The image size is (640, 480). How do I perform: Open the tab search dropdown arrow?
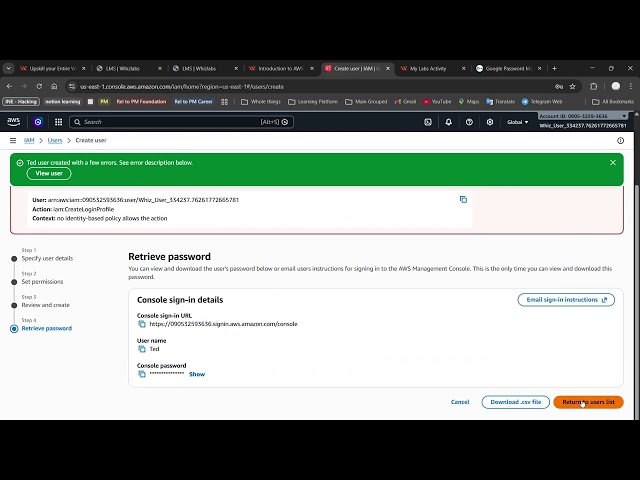pos(9,69)
